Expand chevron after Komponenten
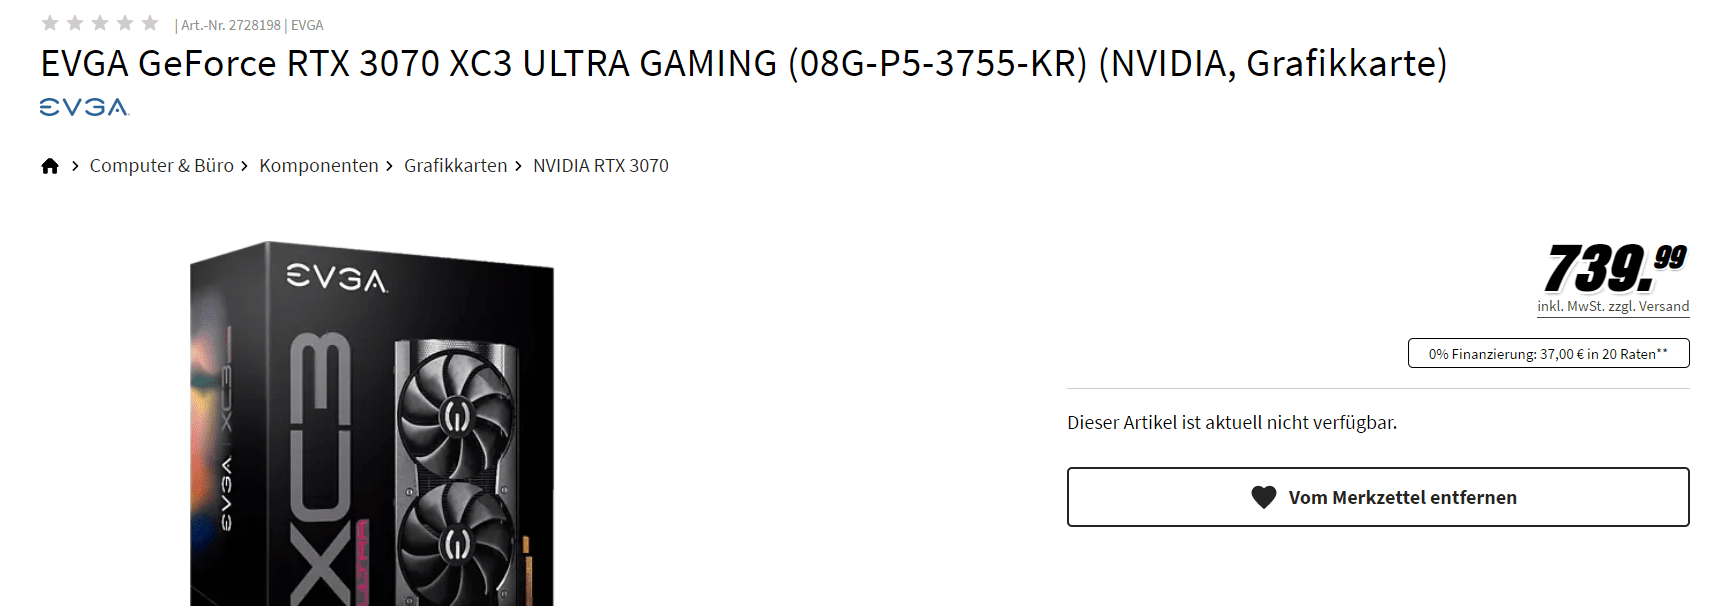Image resolution: width=1726 pixels, height=606 pixels. click(x=389, y=166)
